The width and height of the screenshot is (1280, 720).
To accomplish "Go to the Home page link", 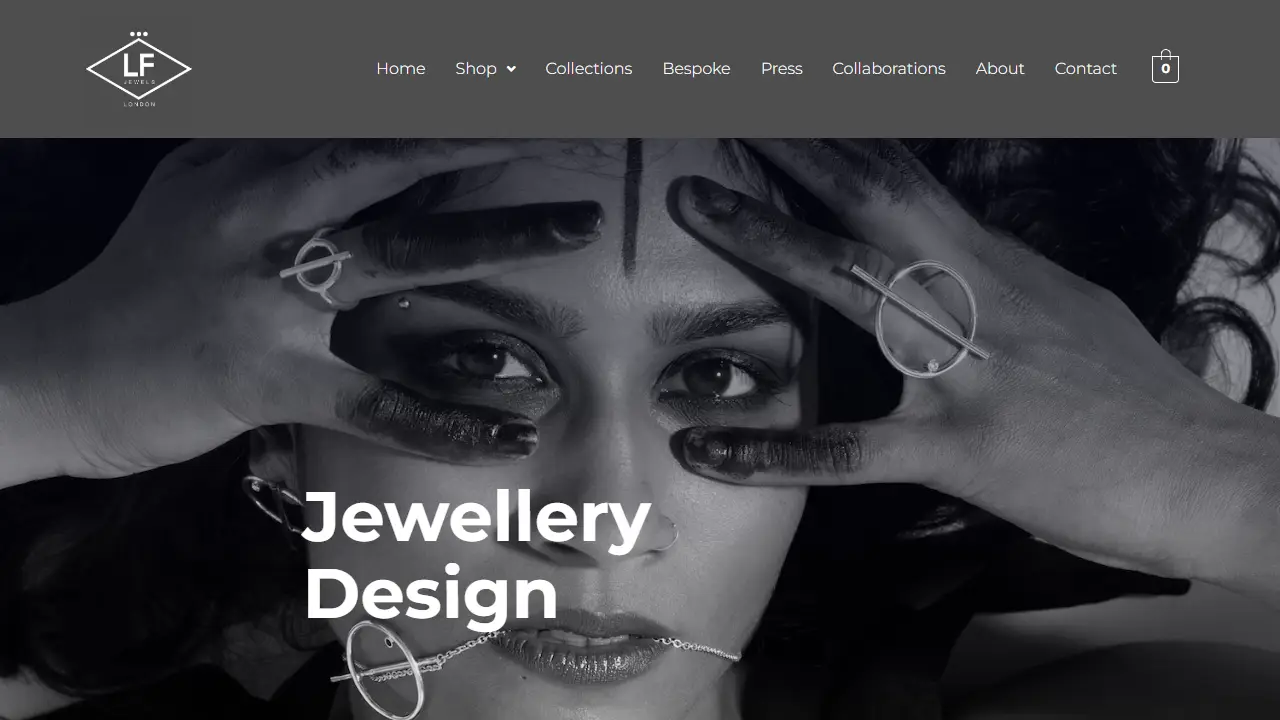I will (400, 68).
